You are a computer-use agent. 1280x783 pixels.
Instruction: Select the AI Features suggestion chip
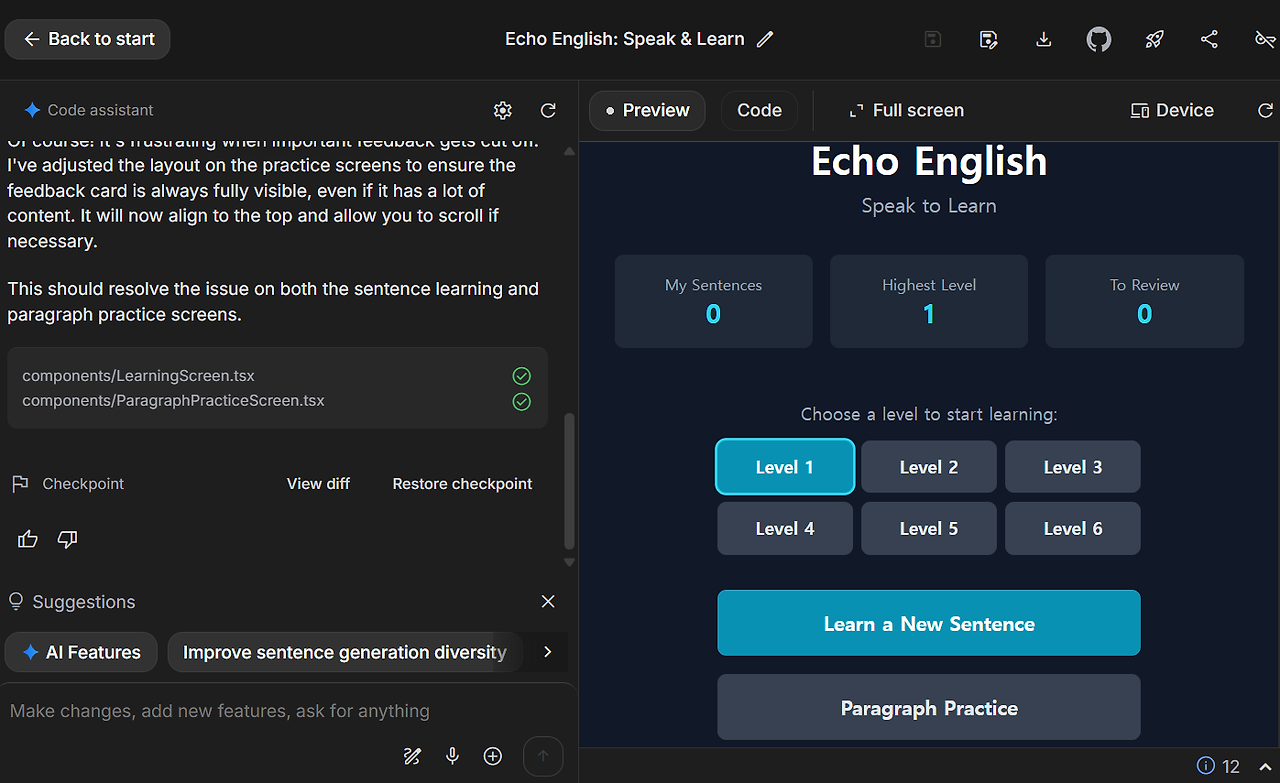81,652
